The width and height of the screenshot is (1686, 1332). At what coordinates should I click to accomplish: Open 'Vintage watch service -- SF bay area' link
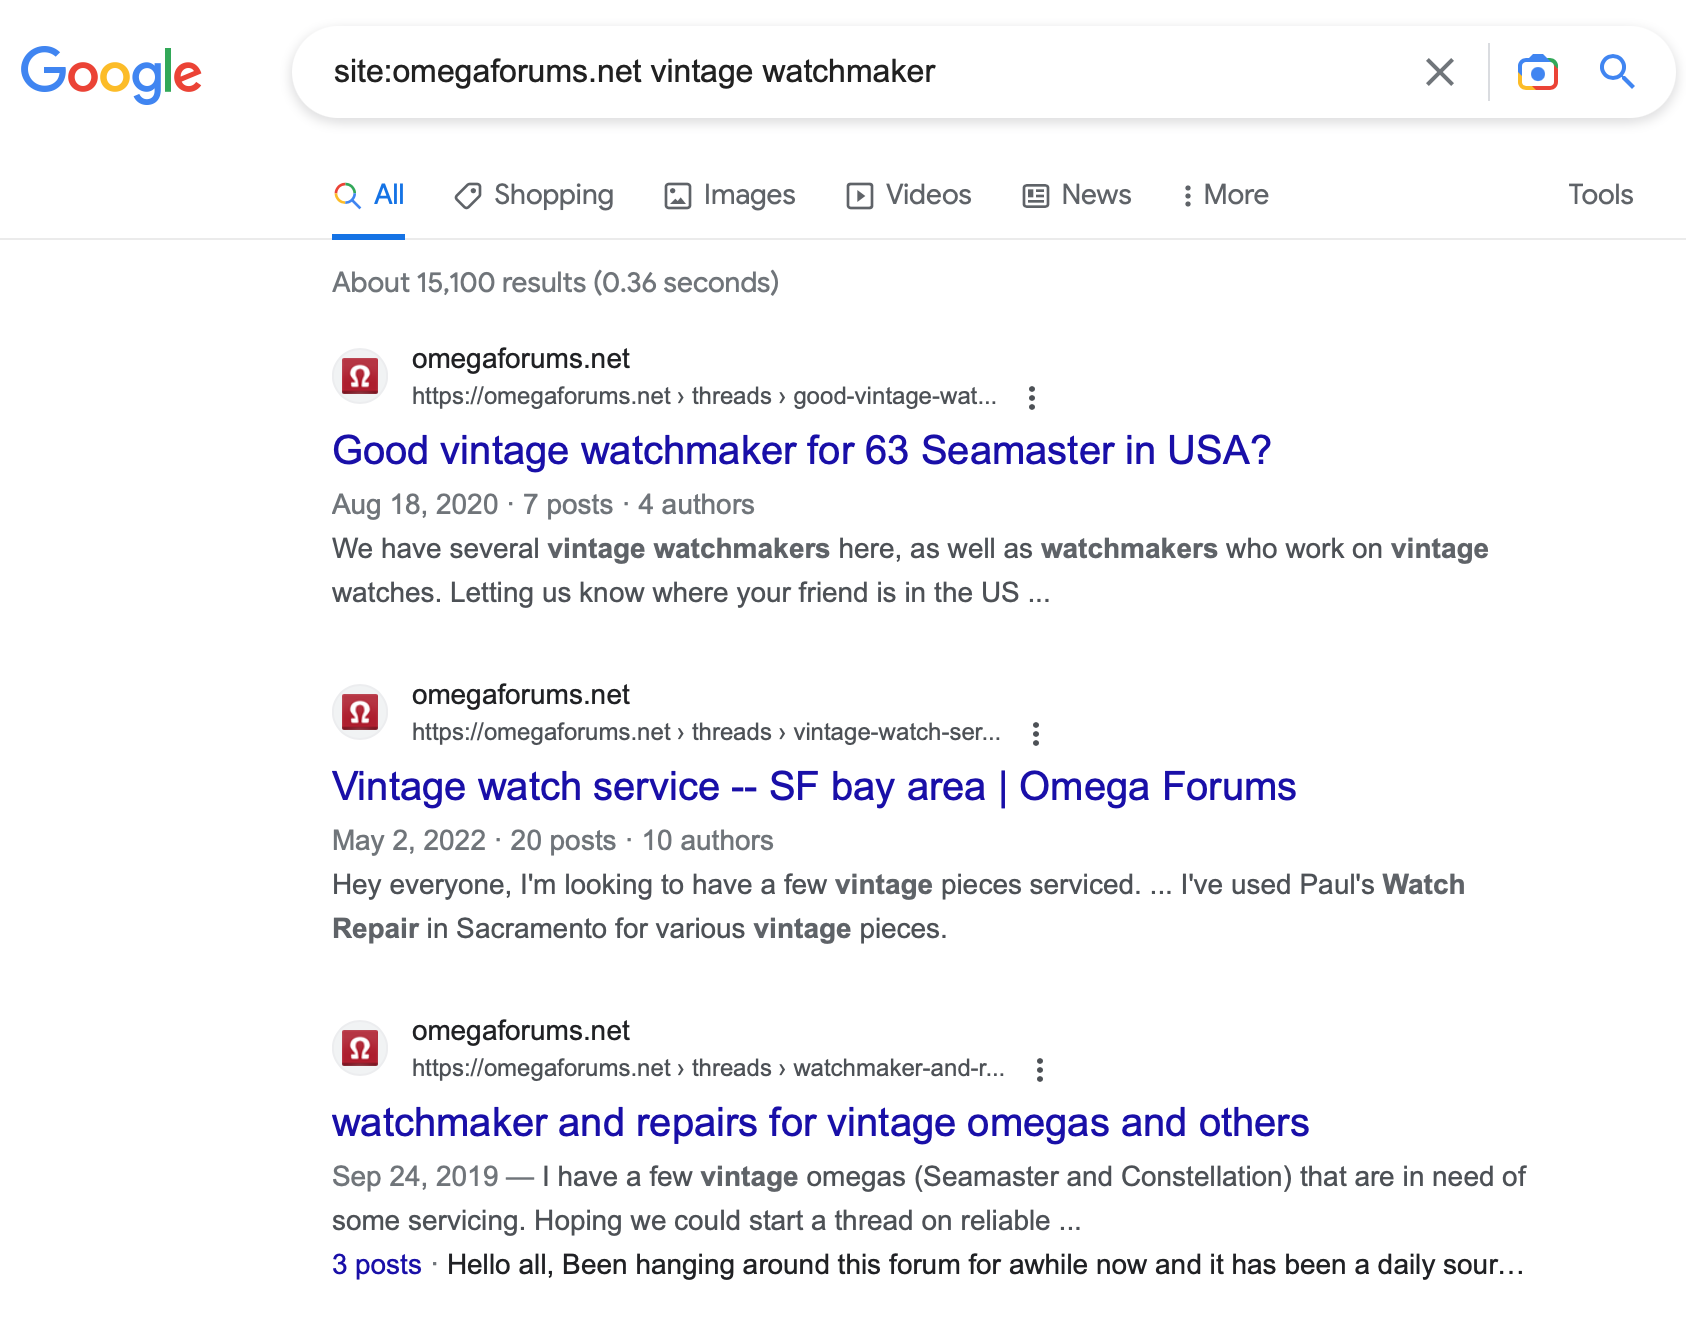(814, 787)
